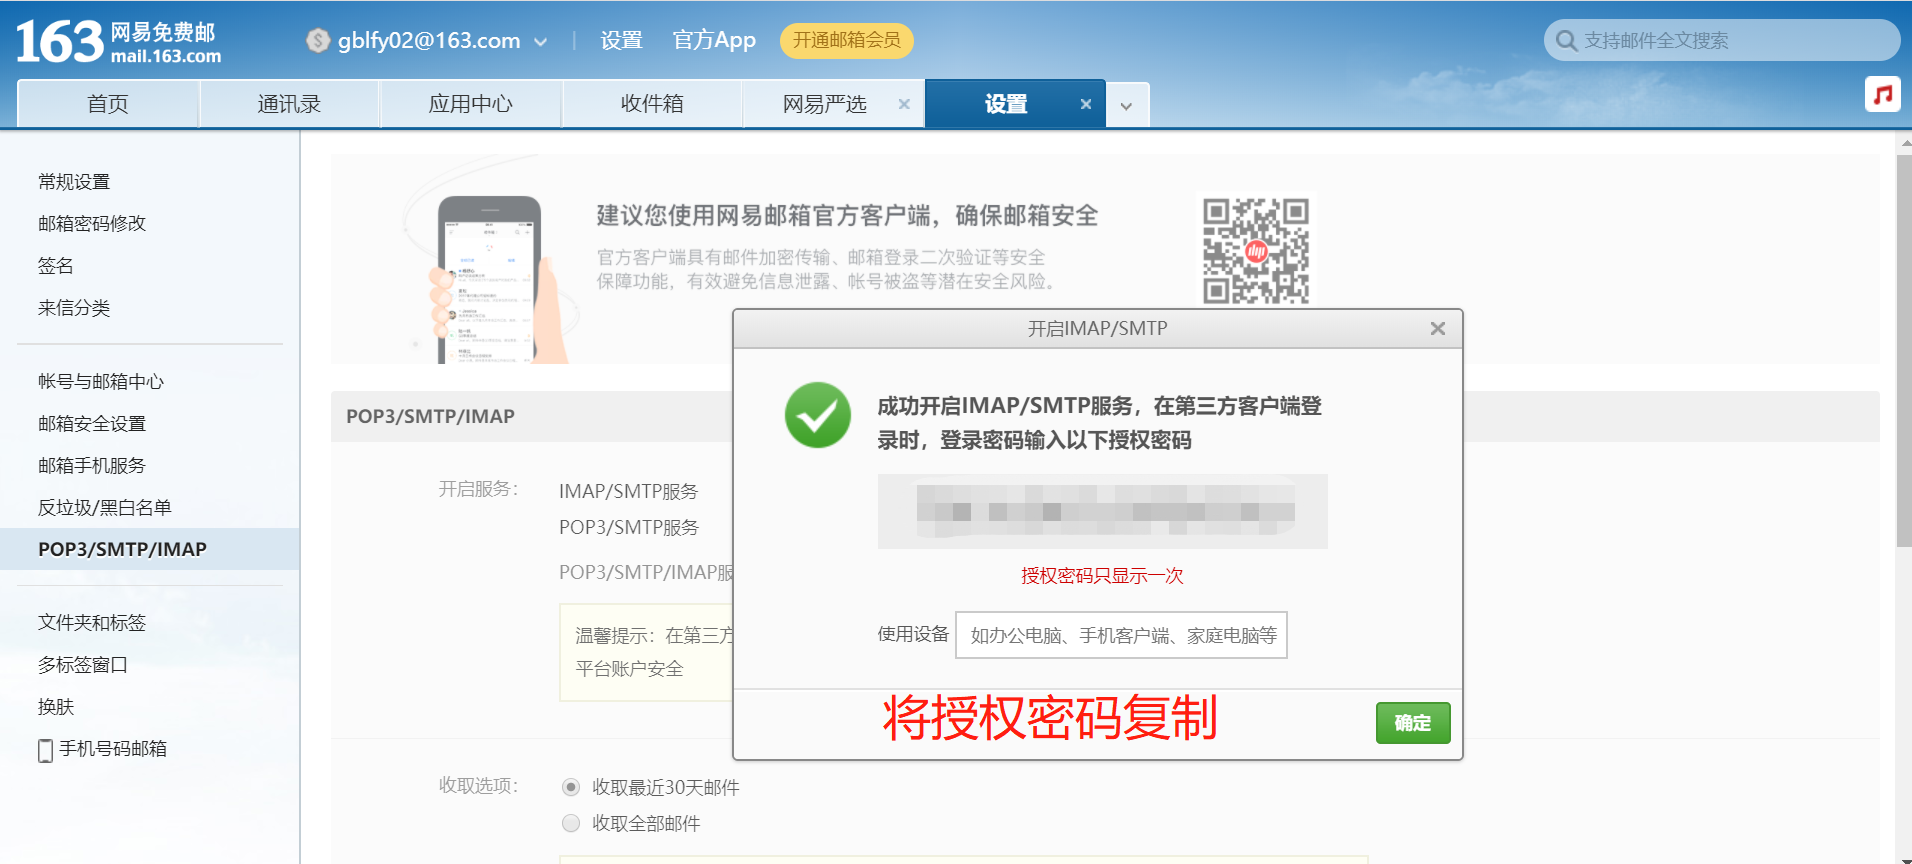Open 多标签窗口 settings
Image resolution: width=1912 pixels, height=864 pixels.
(x=83, y=665)
